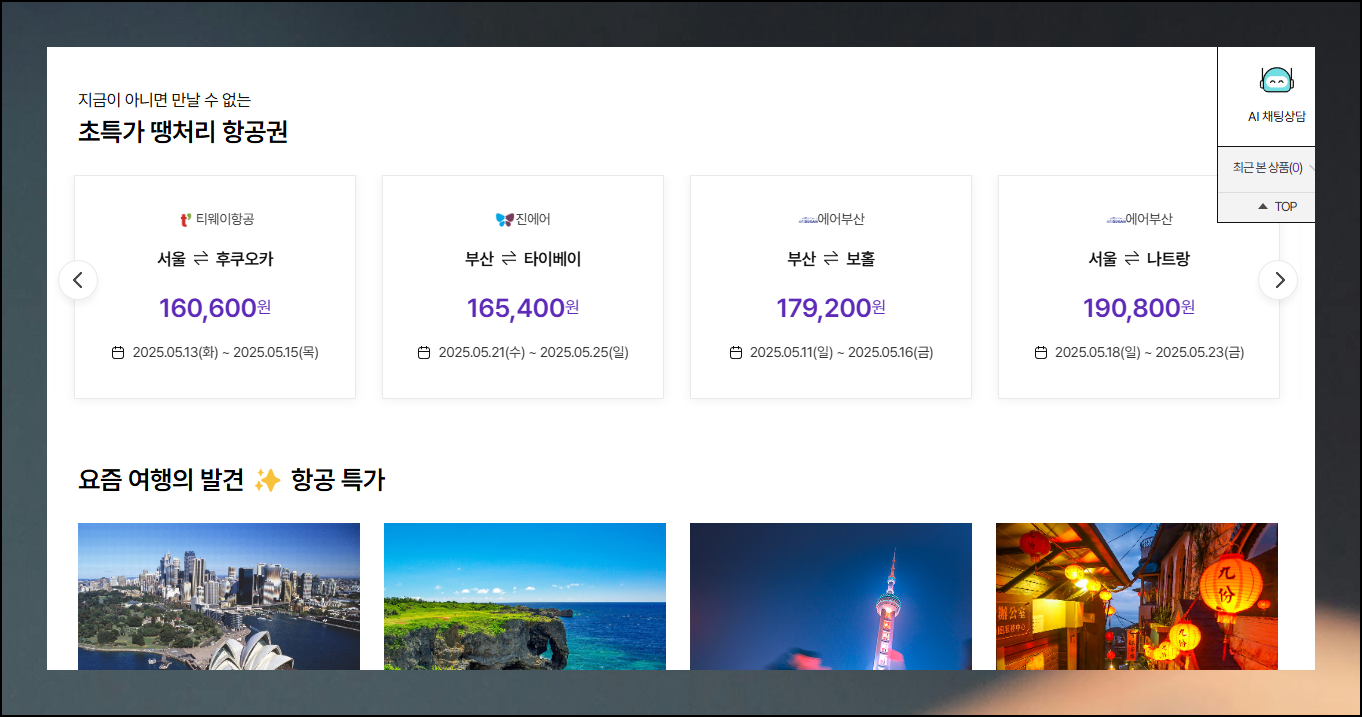Screen dimensions: 1362x717
Task: Open the 부산-타이베이 165,400원 flight card
Action: click(523, 287)
